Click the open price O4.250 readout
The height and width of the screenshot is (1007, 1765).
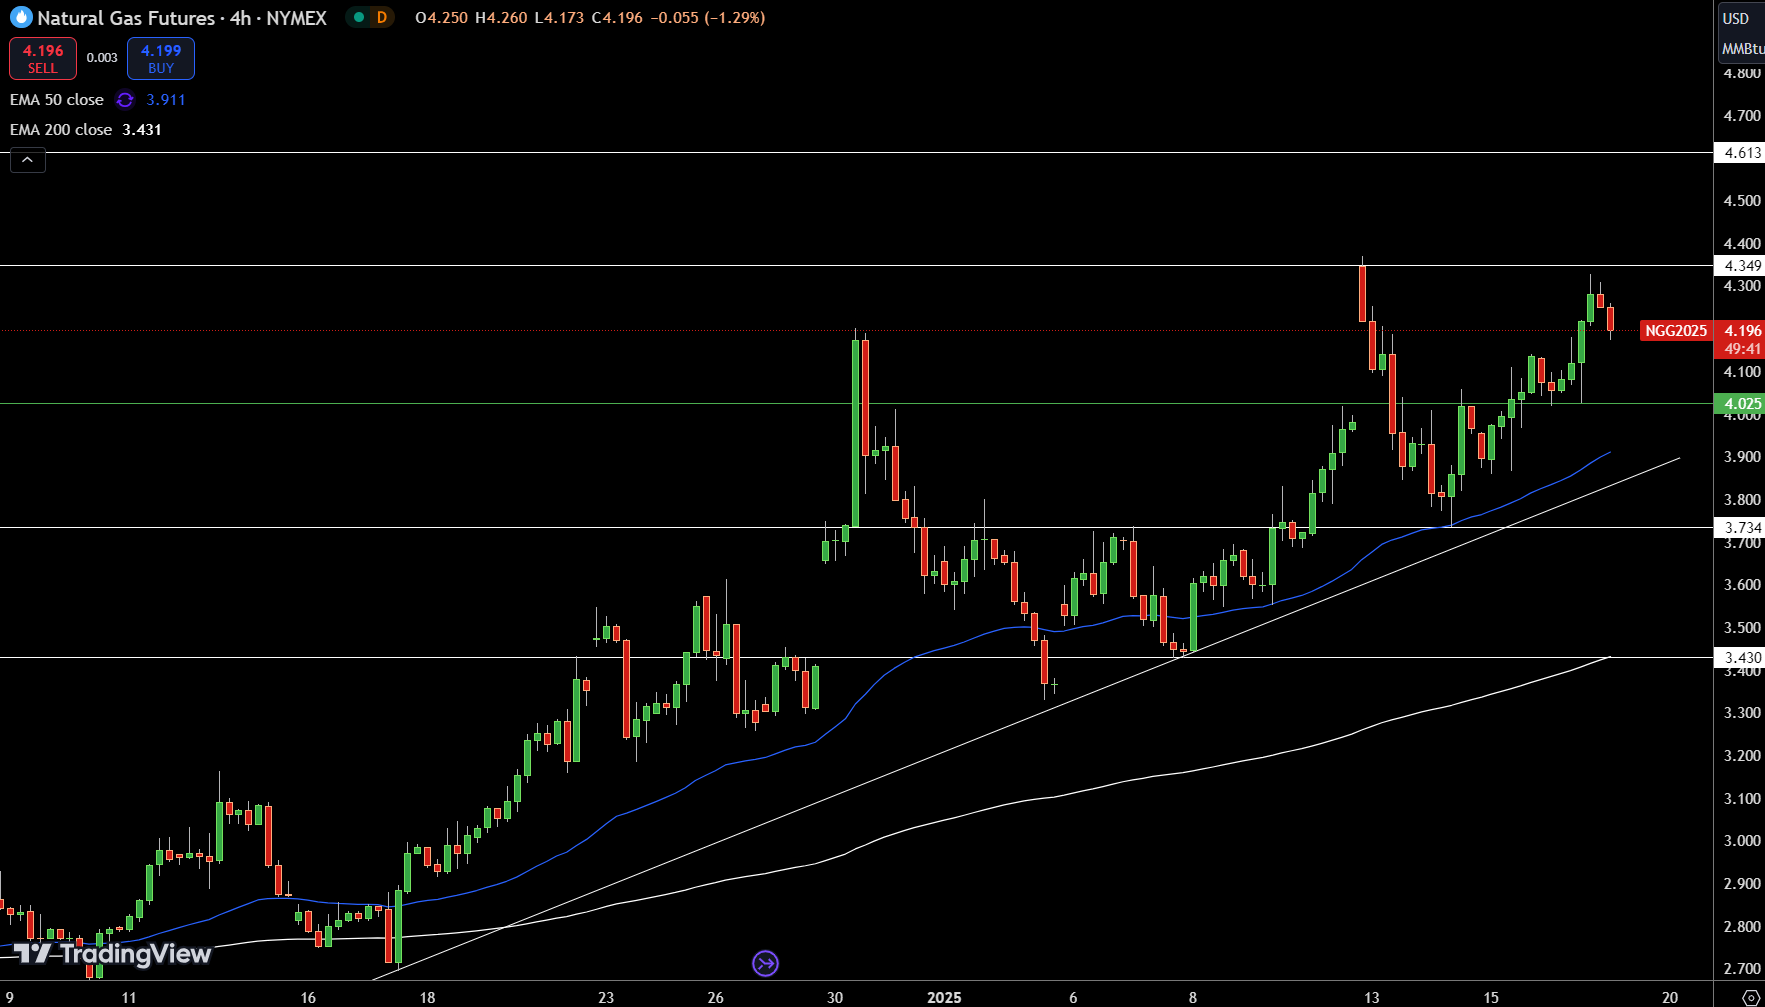pyautogui.click(x=441, y=18)
